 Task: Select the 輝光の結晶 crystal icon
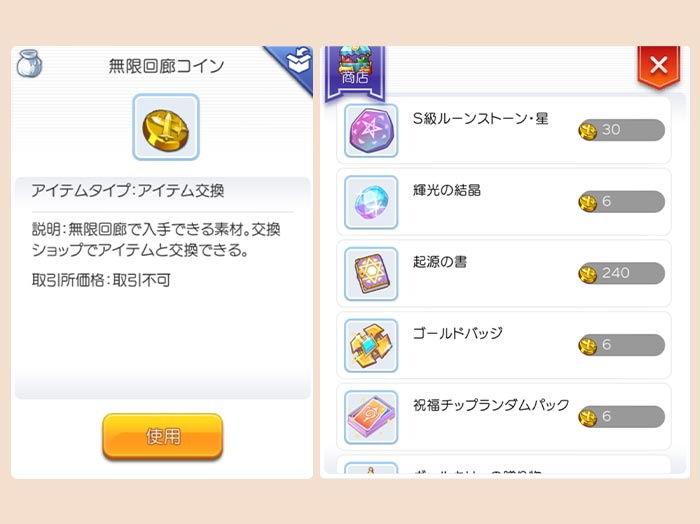371,202
